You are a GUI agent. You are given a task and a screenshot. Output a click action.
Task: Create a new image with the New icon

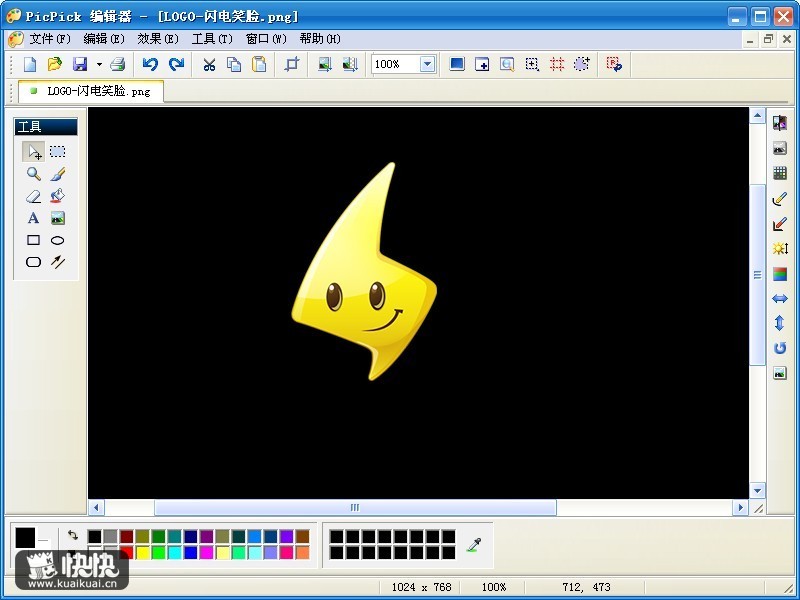point(30,64)
